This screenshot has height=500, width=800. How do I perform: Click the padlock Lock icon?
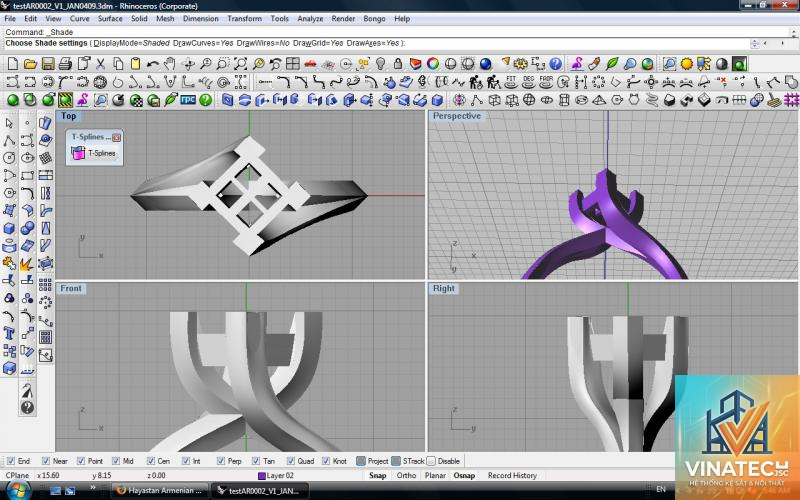pos(398,64)
